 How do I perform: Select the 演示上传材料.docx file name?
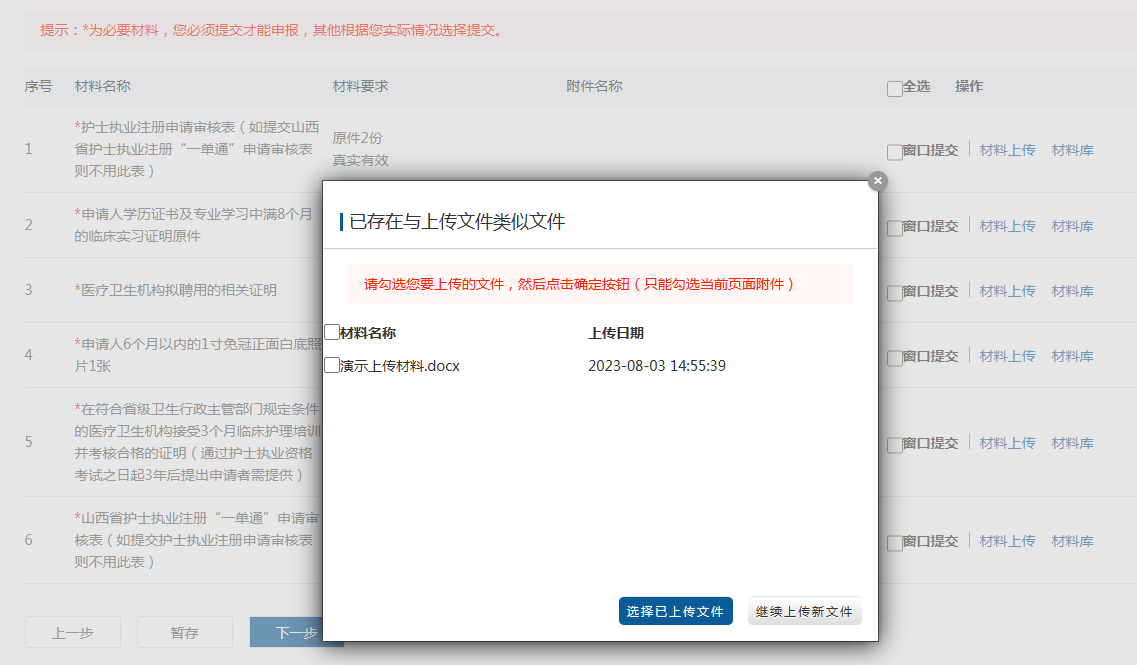coord(400,366)
